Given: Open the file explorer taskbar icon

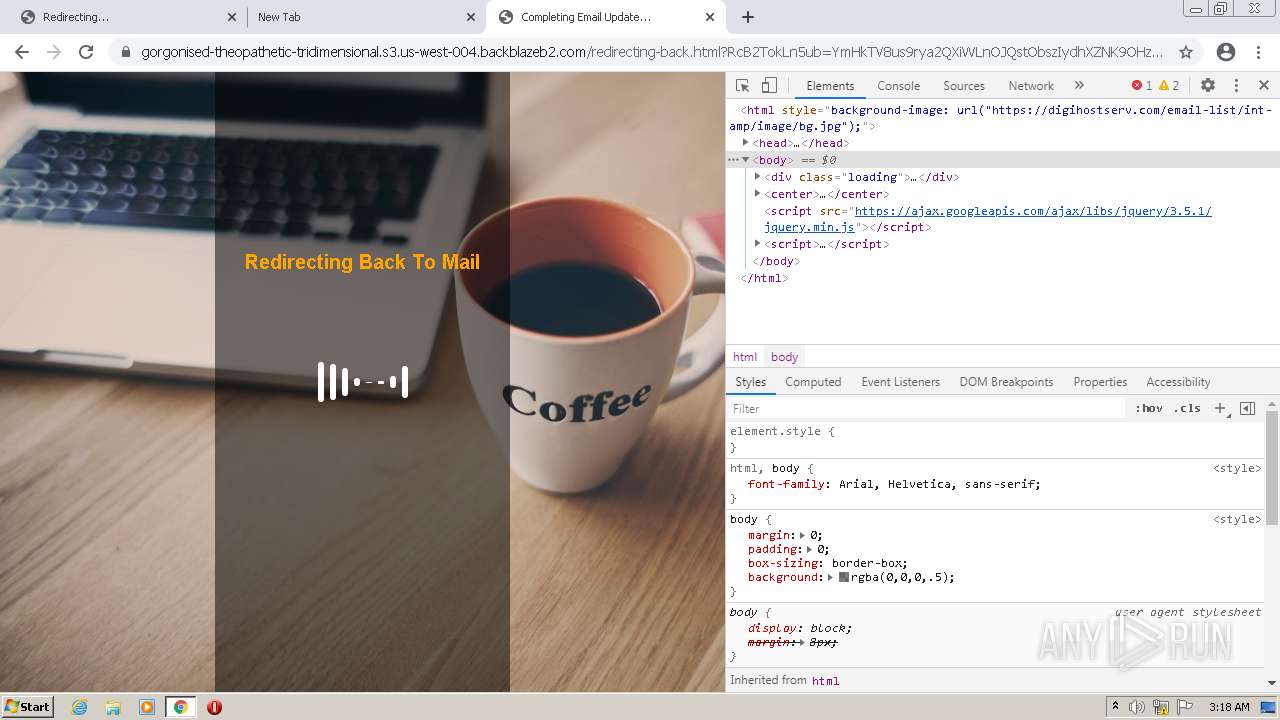Looking at the screenshot, I should (x=113, y=707).
